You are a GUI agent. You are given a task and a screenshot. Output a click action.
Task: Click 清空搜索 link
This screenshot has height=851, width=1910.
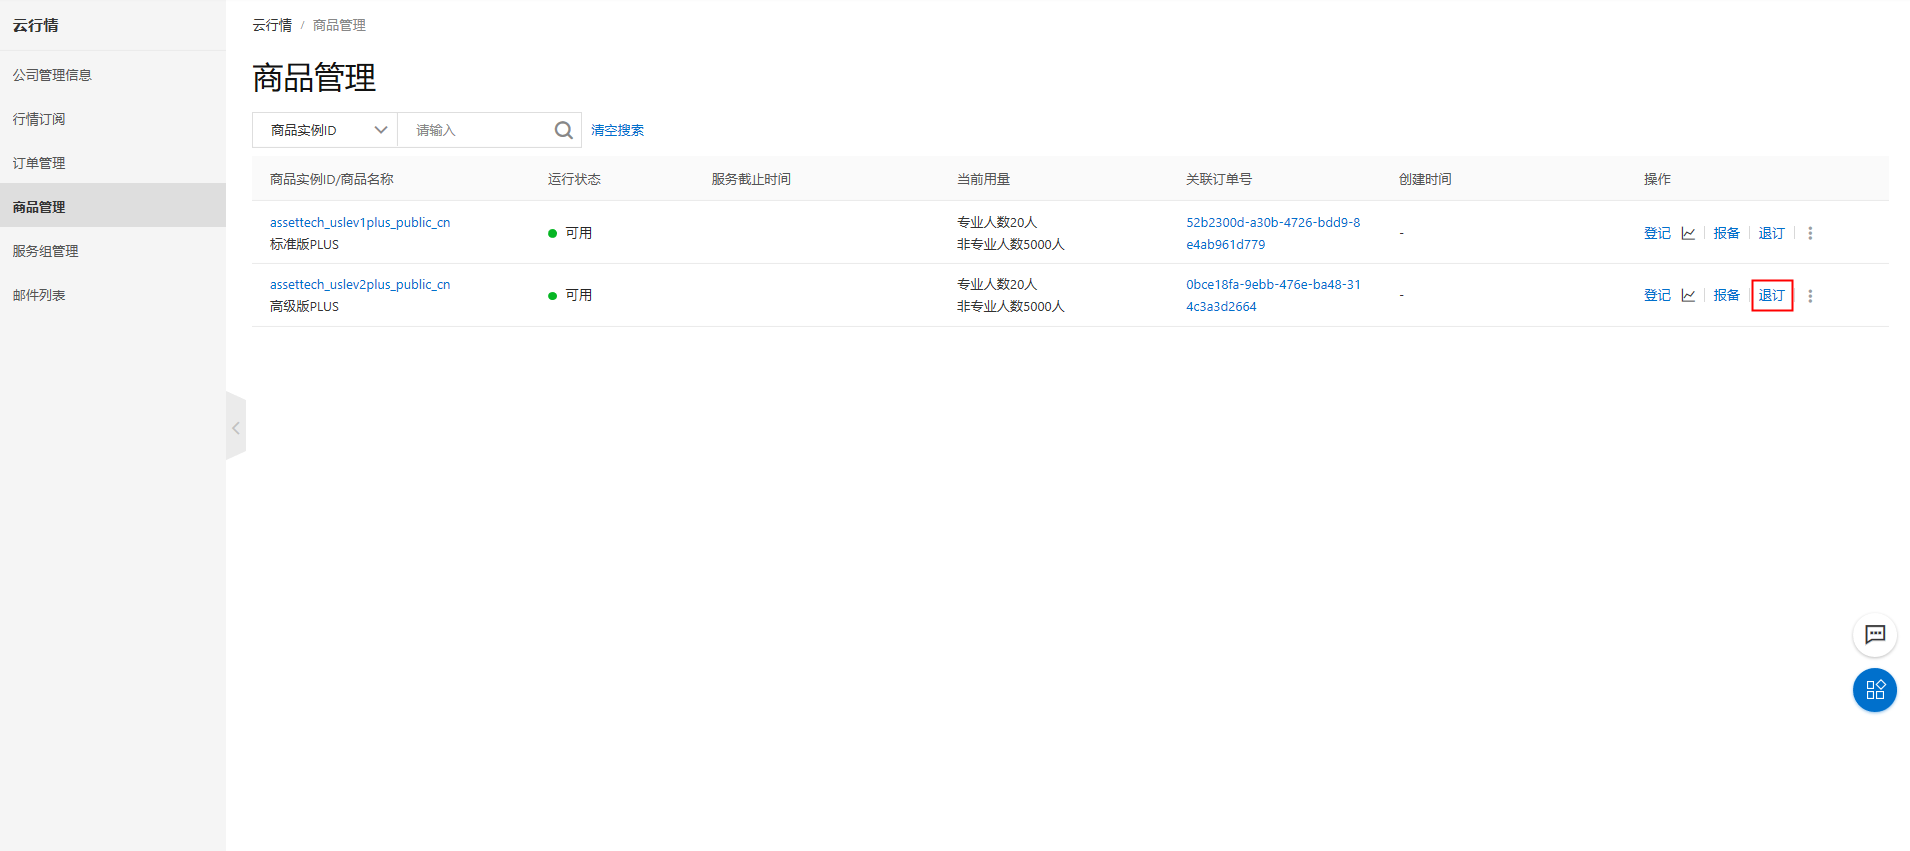tap(617, 130)
